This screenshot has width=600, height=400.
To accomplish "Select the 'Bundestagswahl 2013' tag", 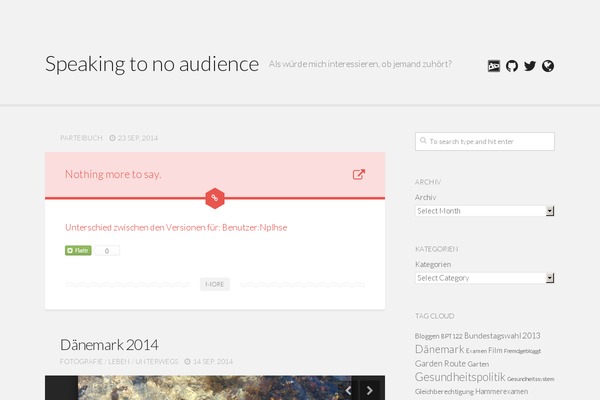I will [x=502, y=336].
